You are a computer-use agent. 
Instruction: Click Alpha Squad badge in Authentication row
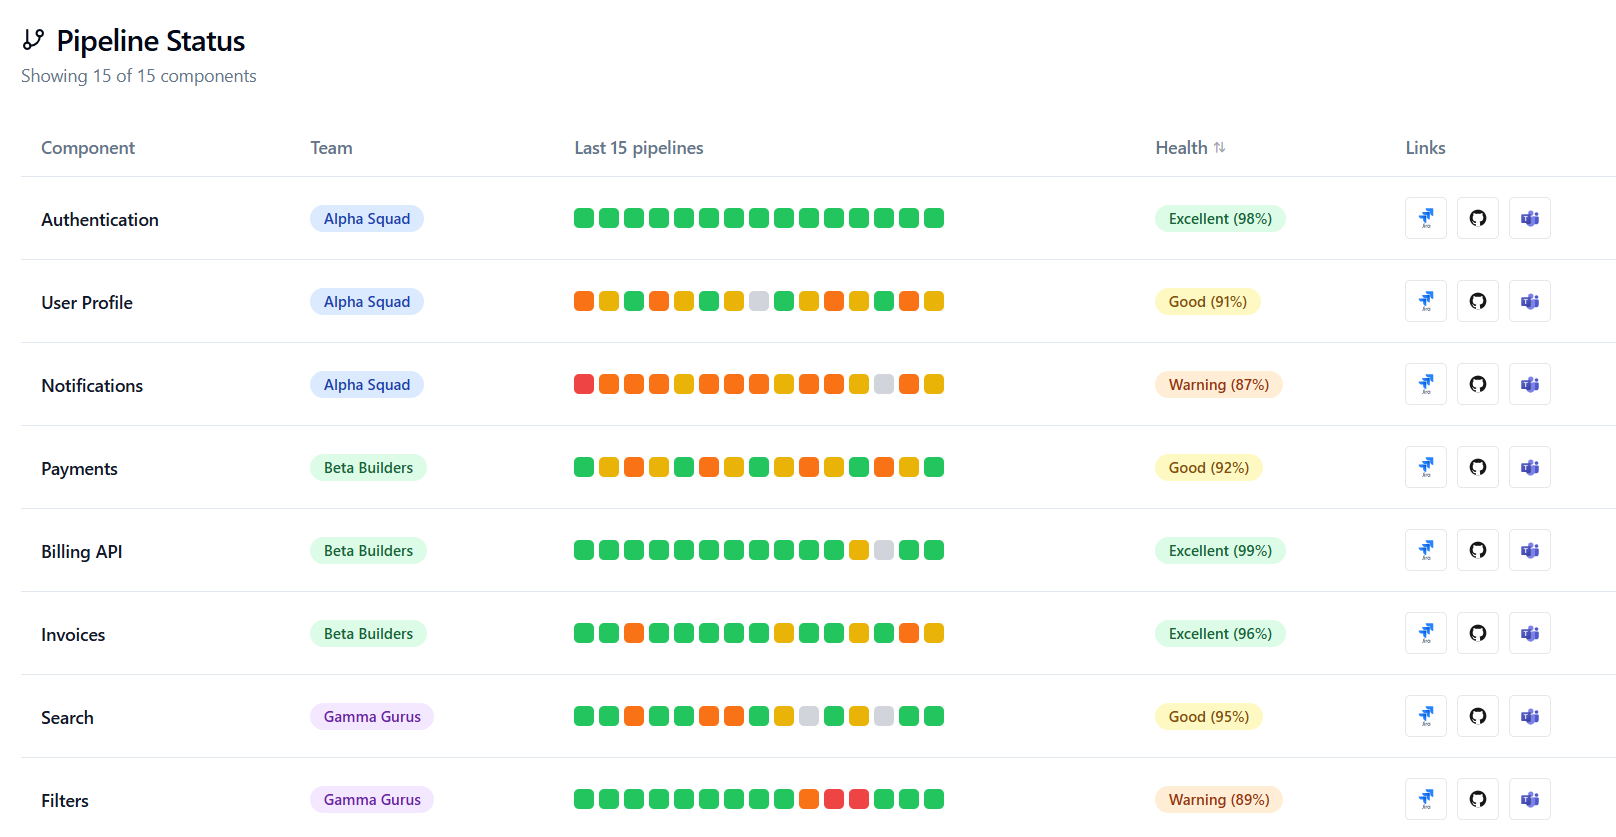coord(367,218)
